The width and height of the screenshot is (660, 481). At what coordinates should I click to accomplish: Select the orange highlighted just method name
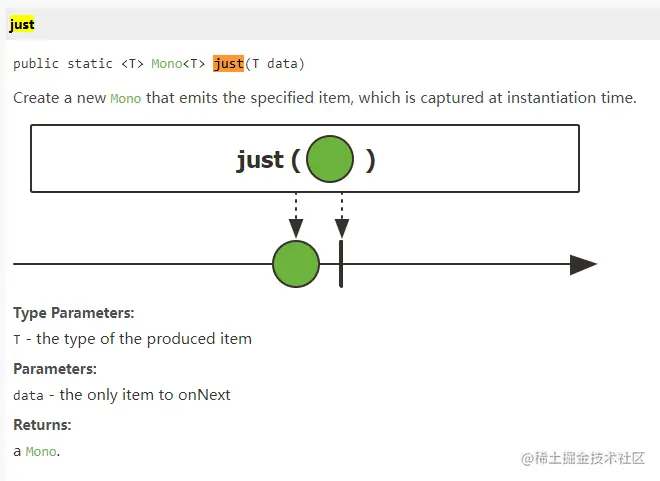(228, 64)
